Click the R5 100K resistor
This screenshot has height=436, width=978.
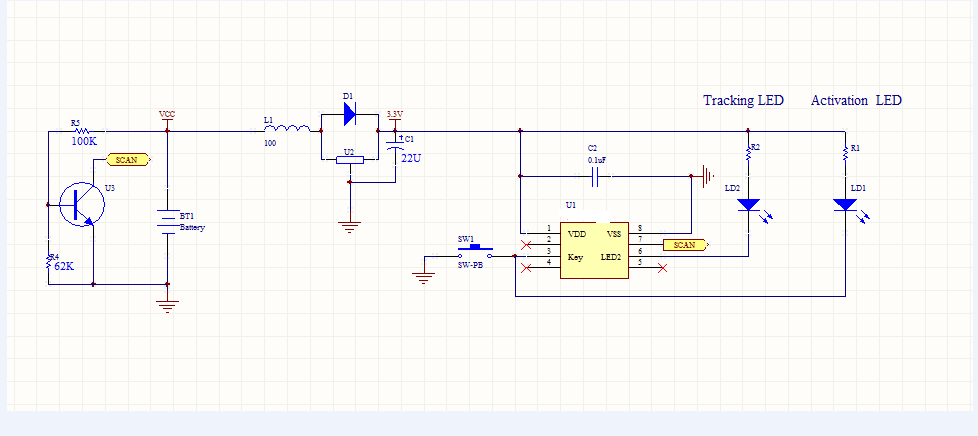click(80, 130)
